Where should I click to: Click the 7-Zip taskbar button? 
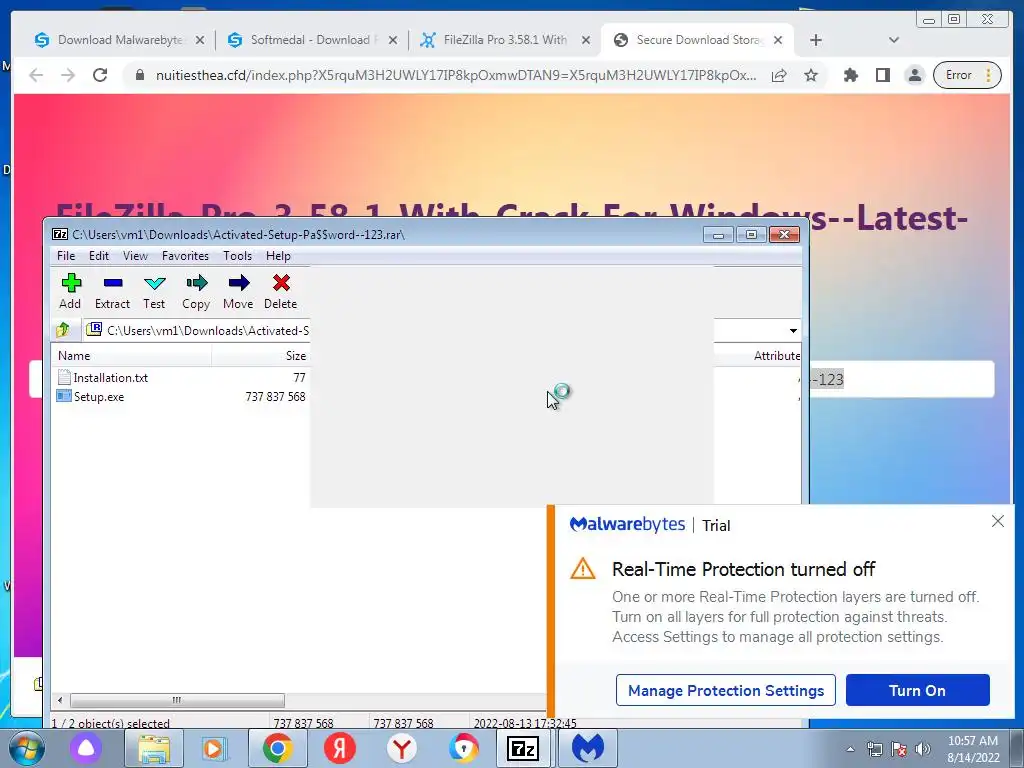pyautogui.click(x=523, y=748)
